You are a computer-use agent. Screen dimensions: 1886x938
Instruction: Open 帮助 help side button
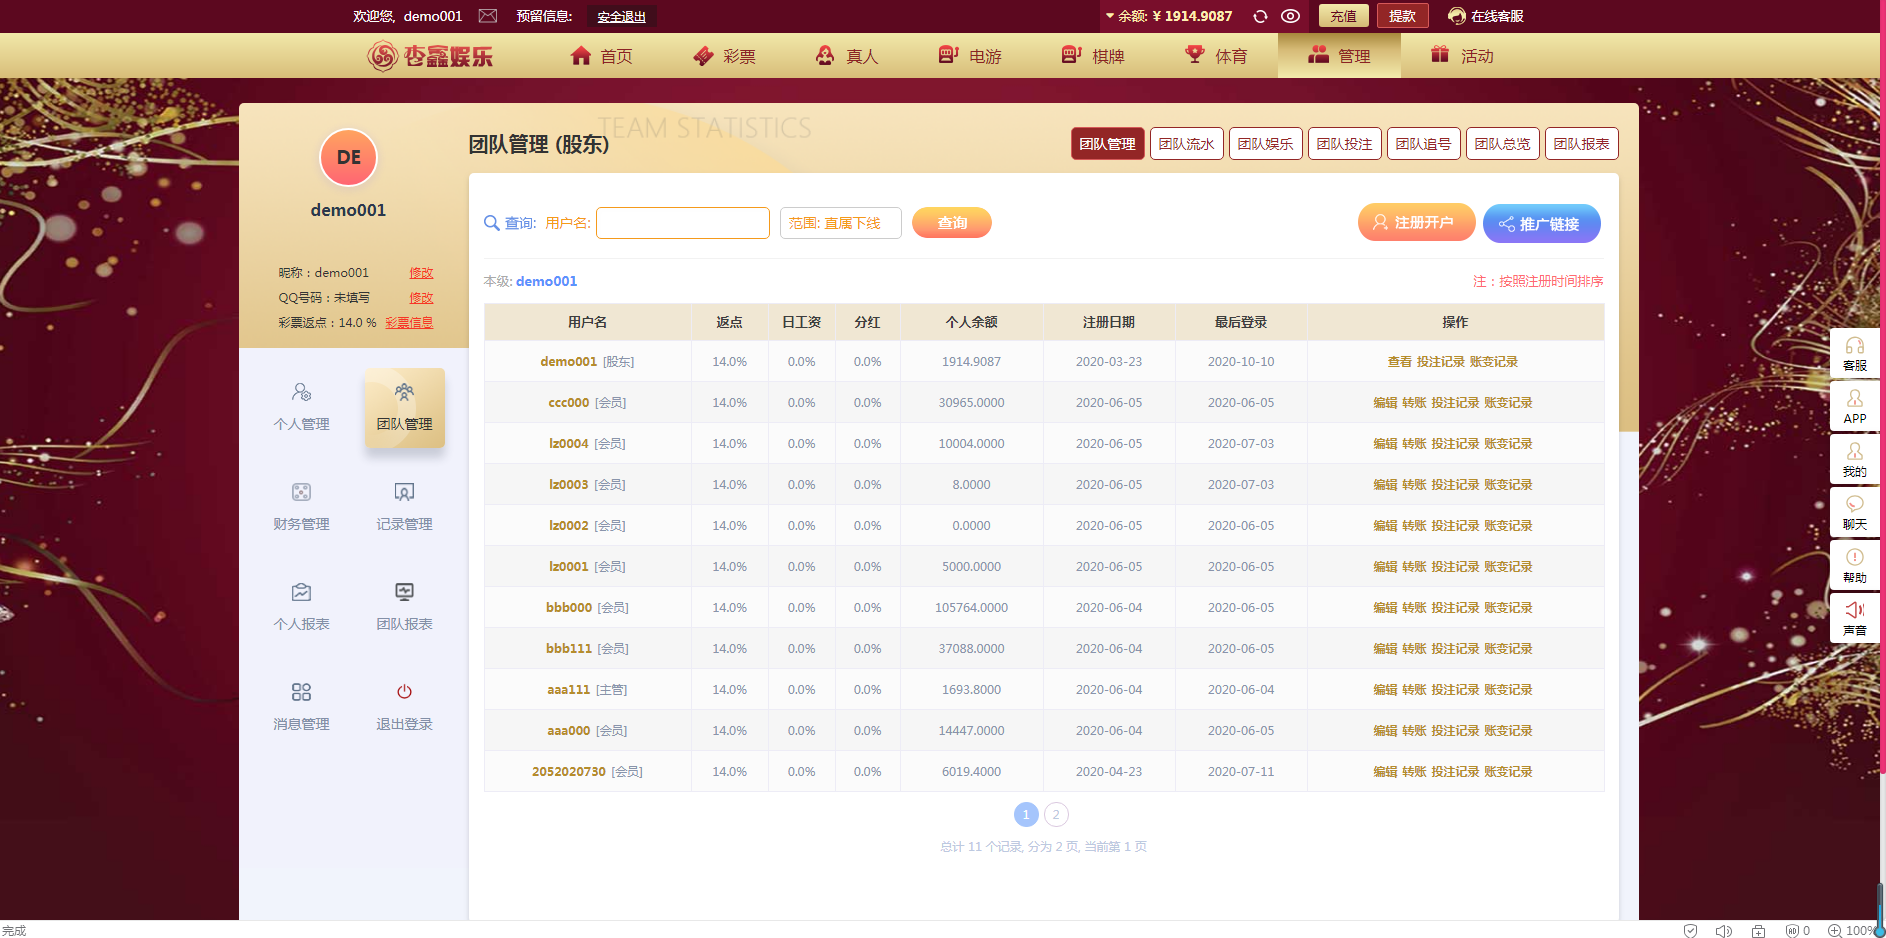1855,566
